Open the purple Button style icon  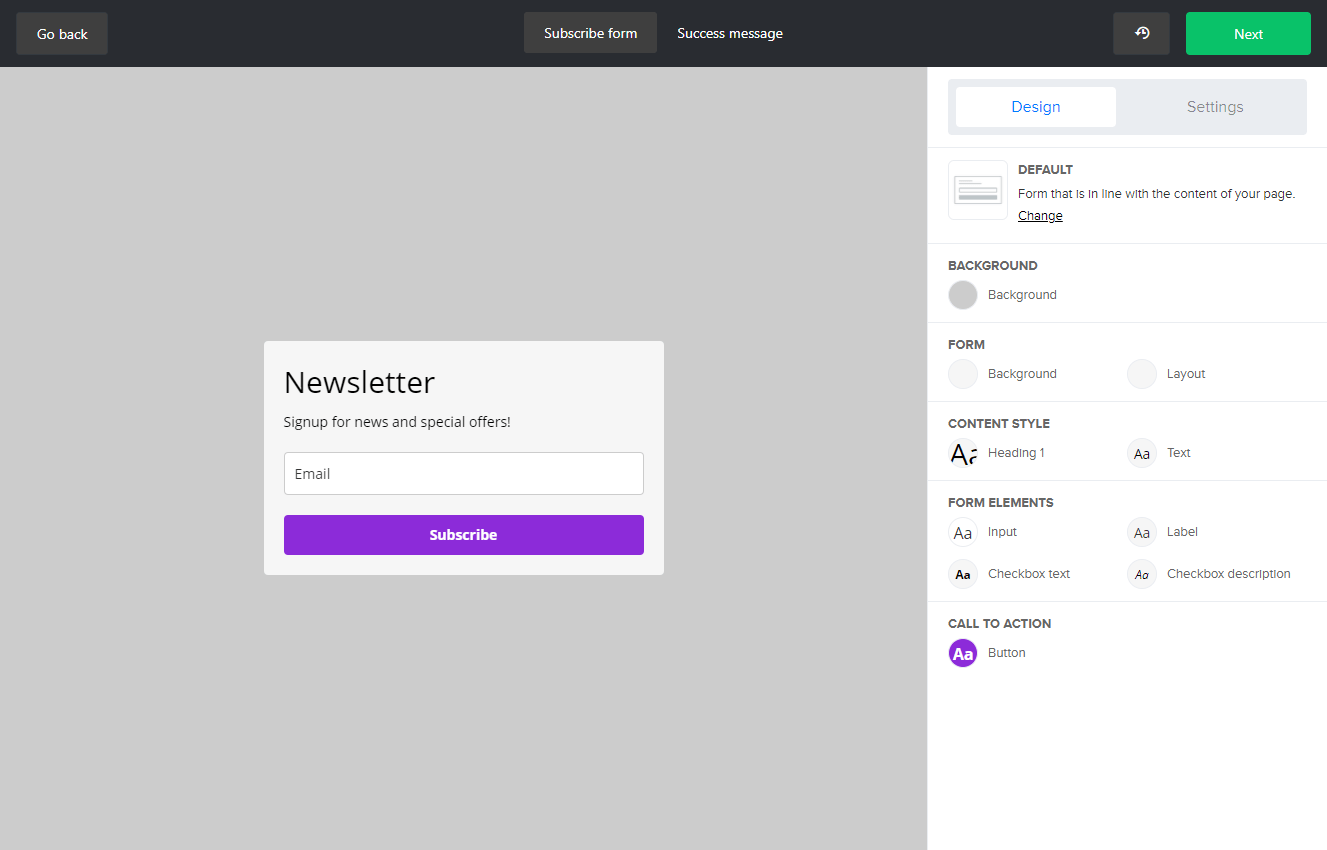(963, 653)
